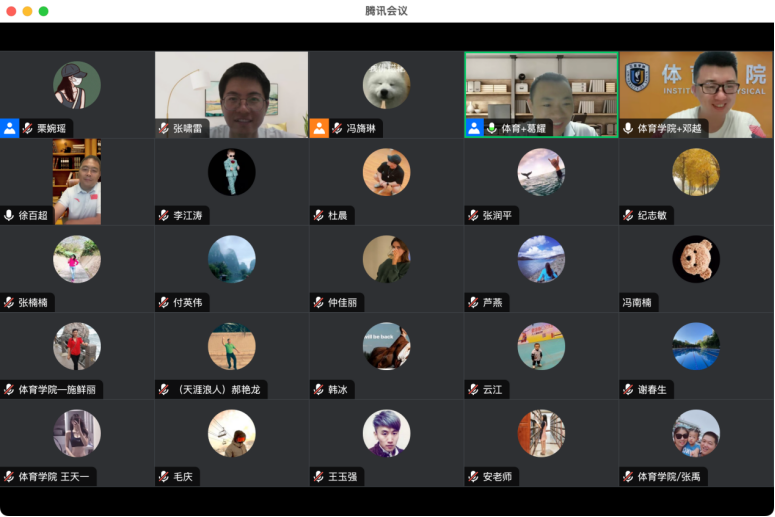Click 冯南楠's teddy bear avatar

point(696,259)
